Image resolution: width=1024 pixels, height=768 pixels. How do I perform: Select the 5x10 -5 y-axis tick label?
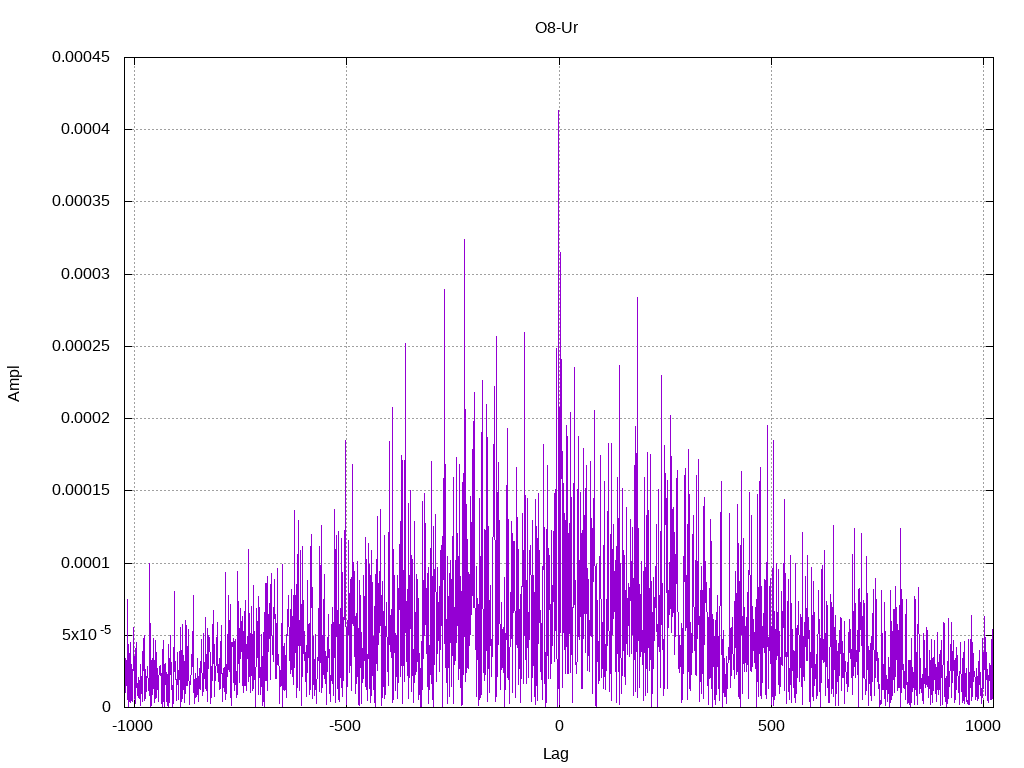(x=86, y=633)
